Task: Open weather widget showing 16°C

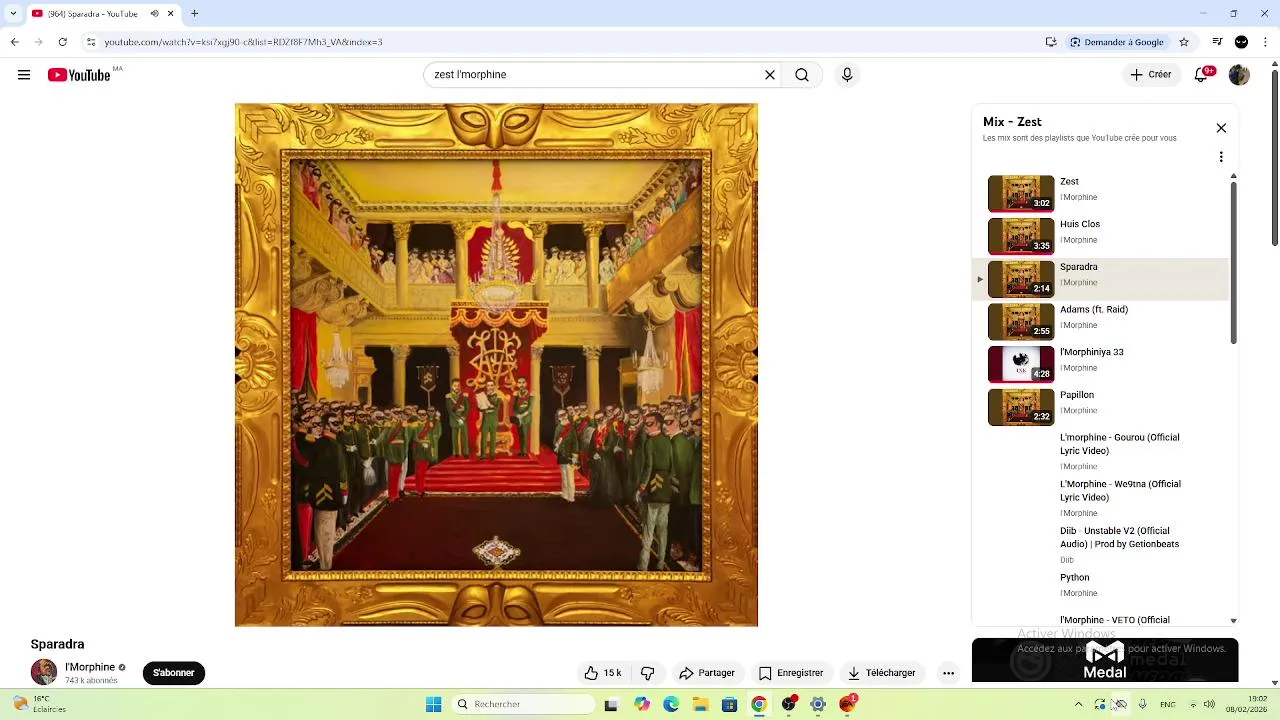Action: (38, 704)
